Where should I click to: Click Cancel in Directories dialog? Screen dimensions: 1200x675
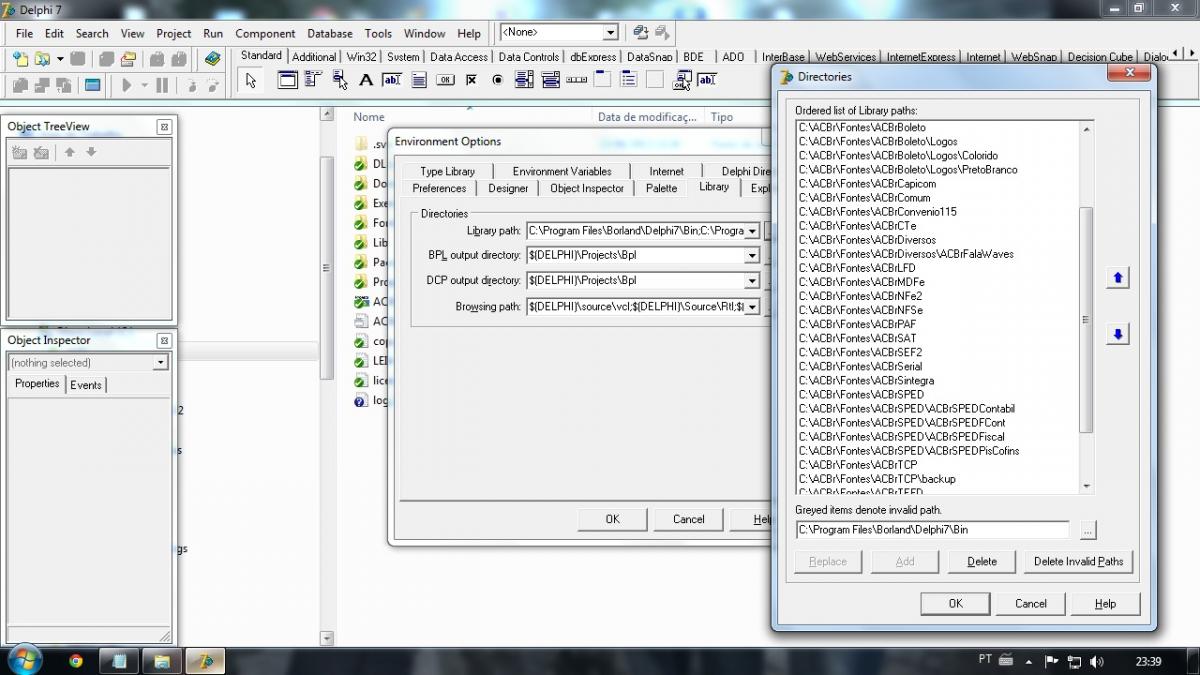click(x=1030, y=603)
